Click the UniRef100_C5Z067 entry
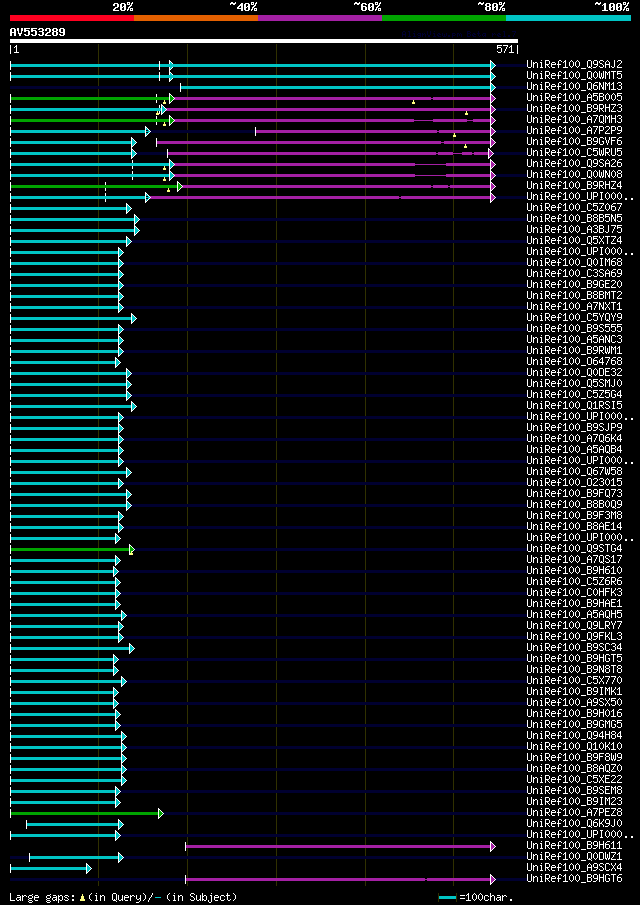Viewport: 640px width, 905px height. tap(575, 207)
